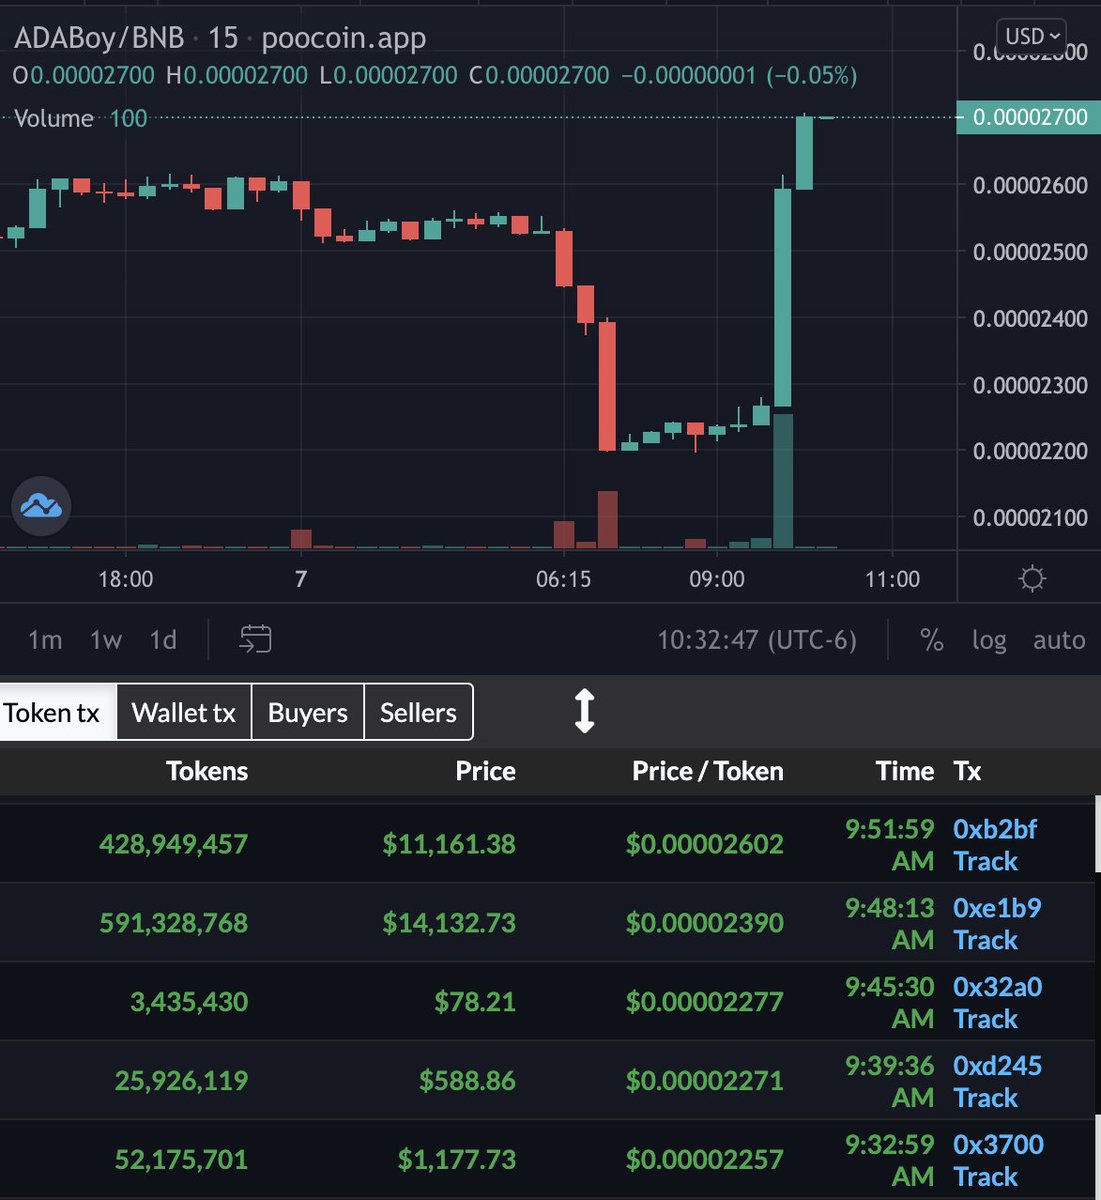The height and width of the screenshot is (1200, 1101).
Task: Toggle the percentage price scale
Action: coord(931,640)
